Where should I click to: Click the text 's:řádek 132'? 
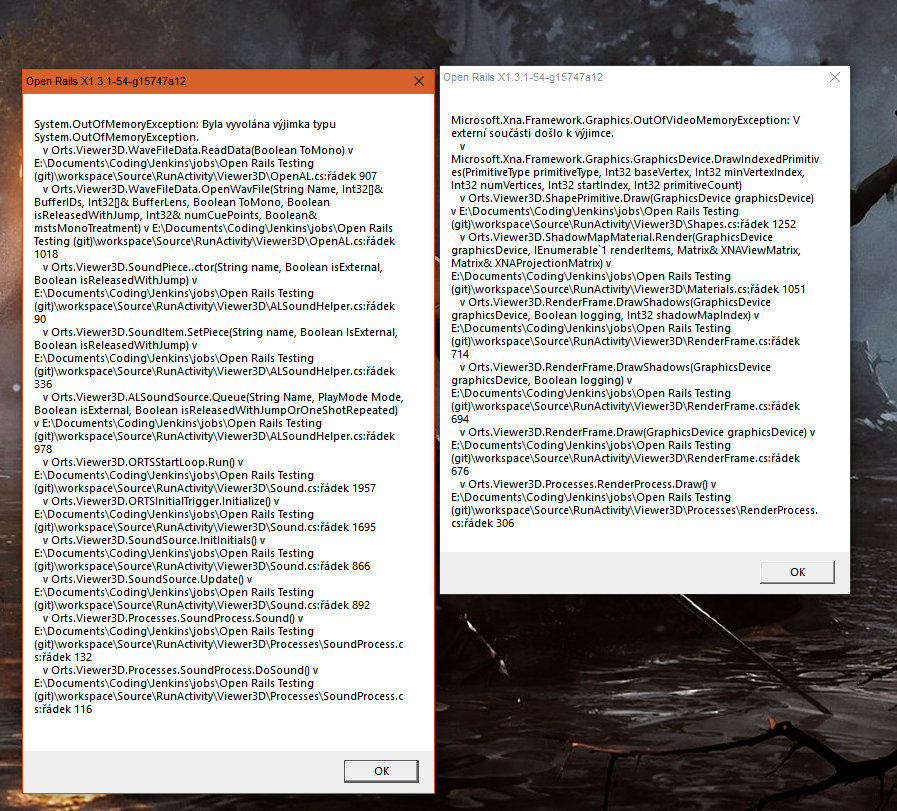[63, 657]
